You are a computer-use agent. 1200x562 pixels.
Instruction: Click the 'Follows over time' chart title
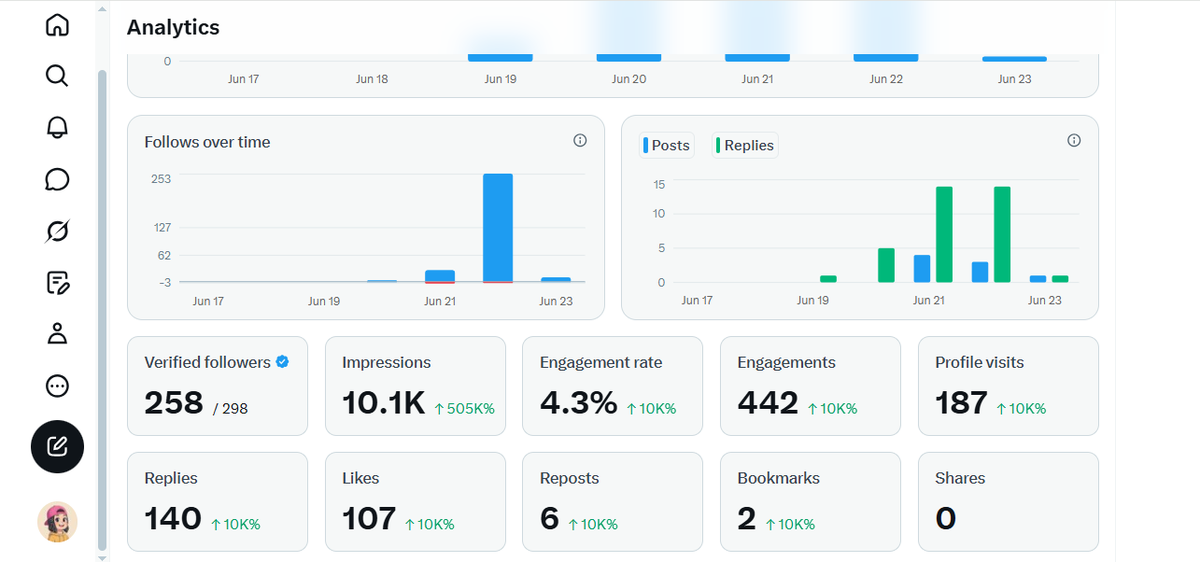207,142
